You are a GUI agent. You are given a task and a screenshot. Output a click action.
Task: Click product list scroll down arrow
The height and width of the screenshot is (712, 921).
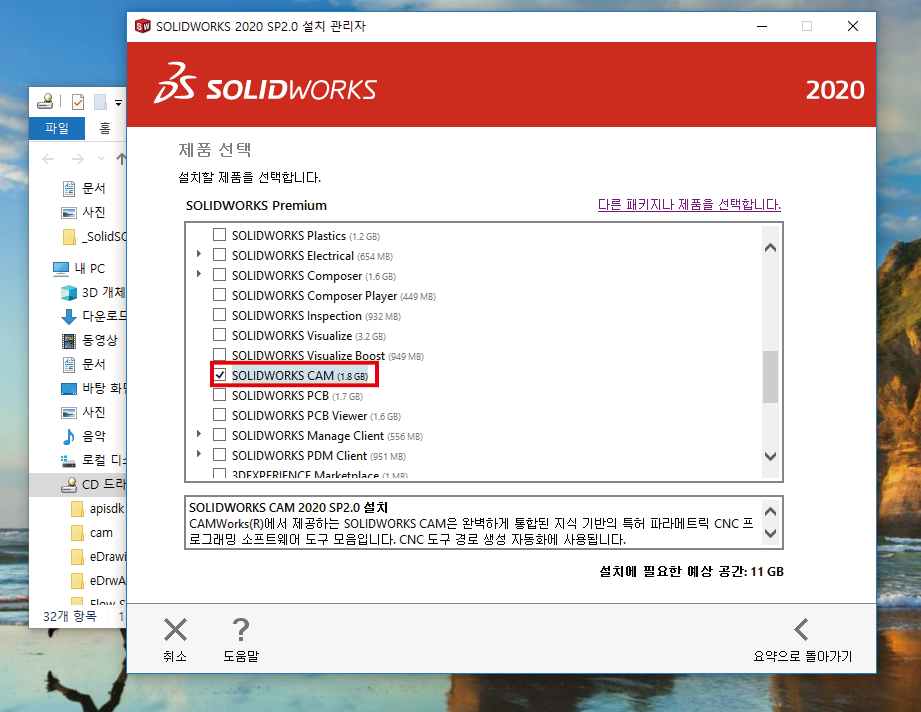click(x=771, y=456)
